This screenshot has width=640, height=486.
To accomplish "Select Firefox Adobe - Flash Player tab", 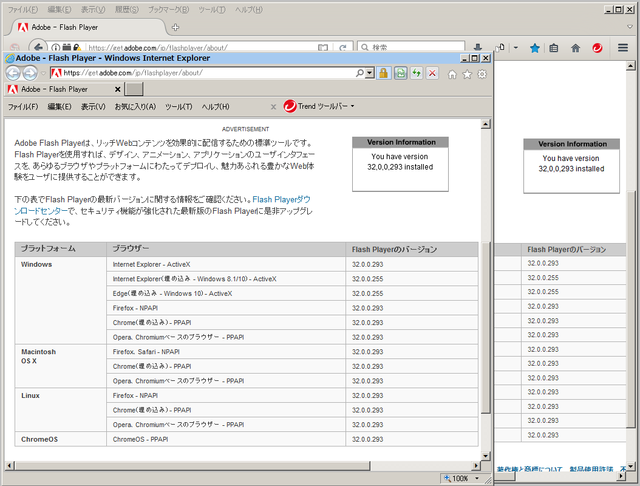I will pos(88,27).
